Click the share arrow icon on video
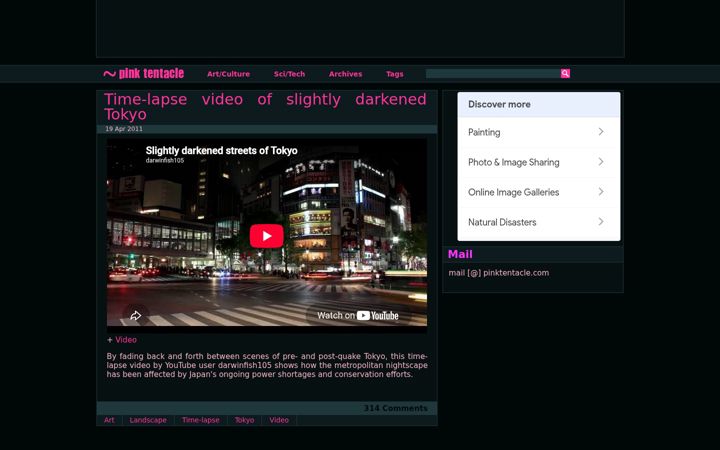720x450 pixels. tap(135, 315)
